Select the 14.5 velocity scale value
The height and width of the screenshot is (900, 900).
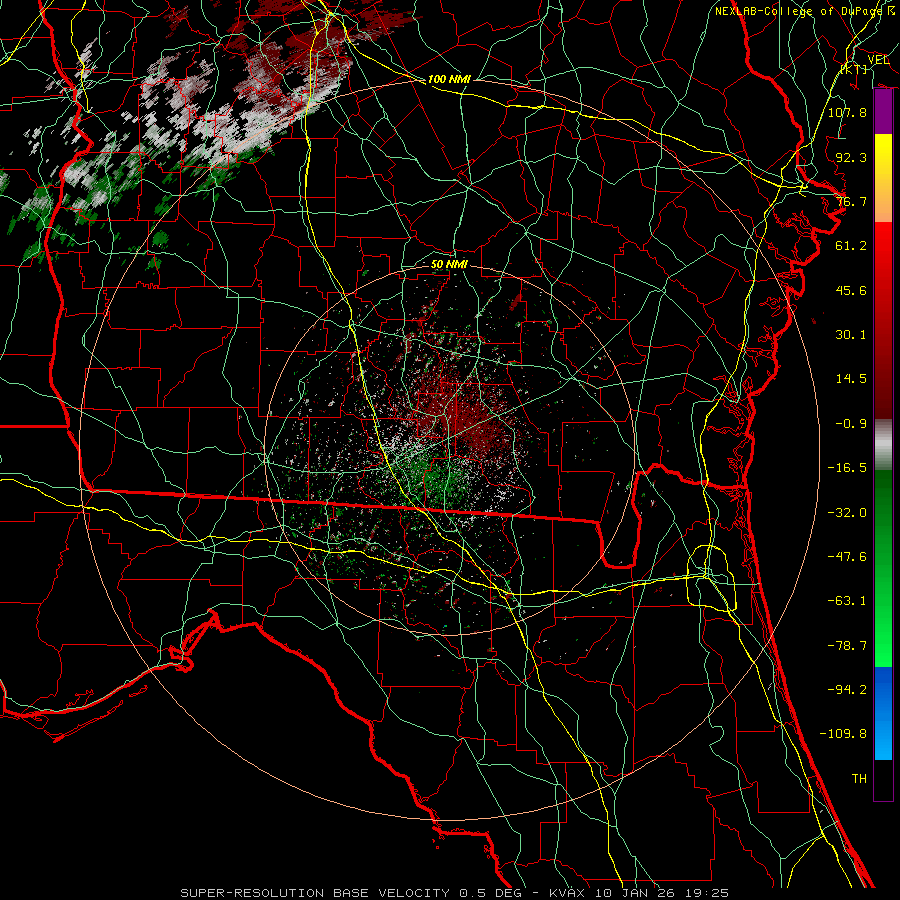tap(851, 379)
